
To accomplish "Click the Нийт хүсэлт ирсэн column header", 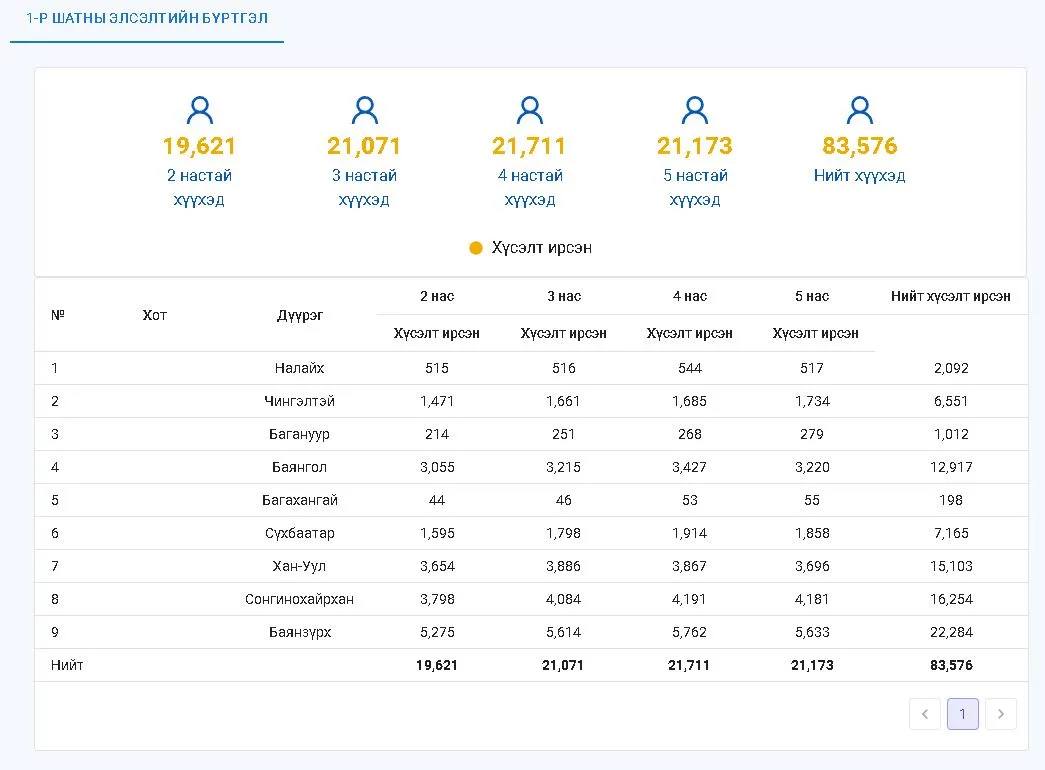I will (951, 296).
